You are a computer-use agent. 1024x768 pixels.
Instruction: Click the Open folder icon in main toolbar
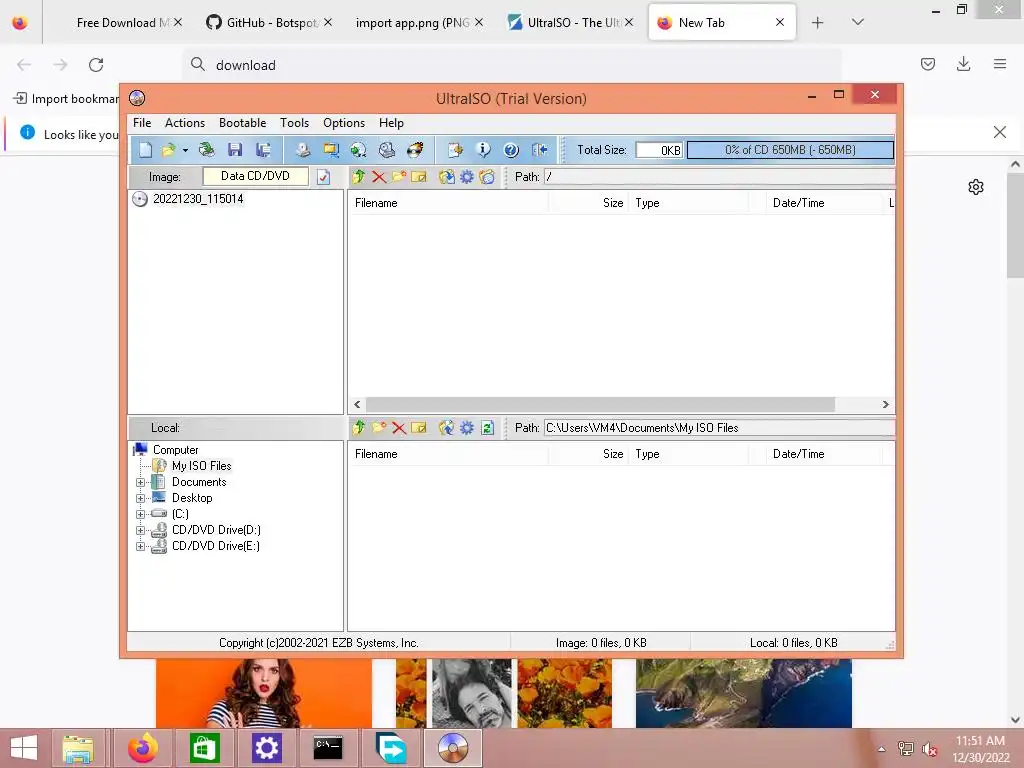coord(168,150)
